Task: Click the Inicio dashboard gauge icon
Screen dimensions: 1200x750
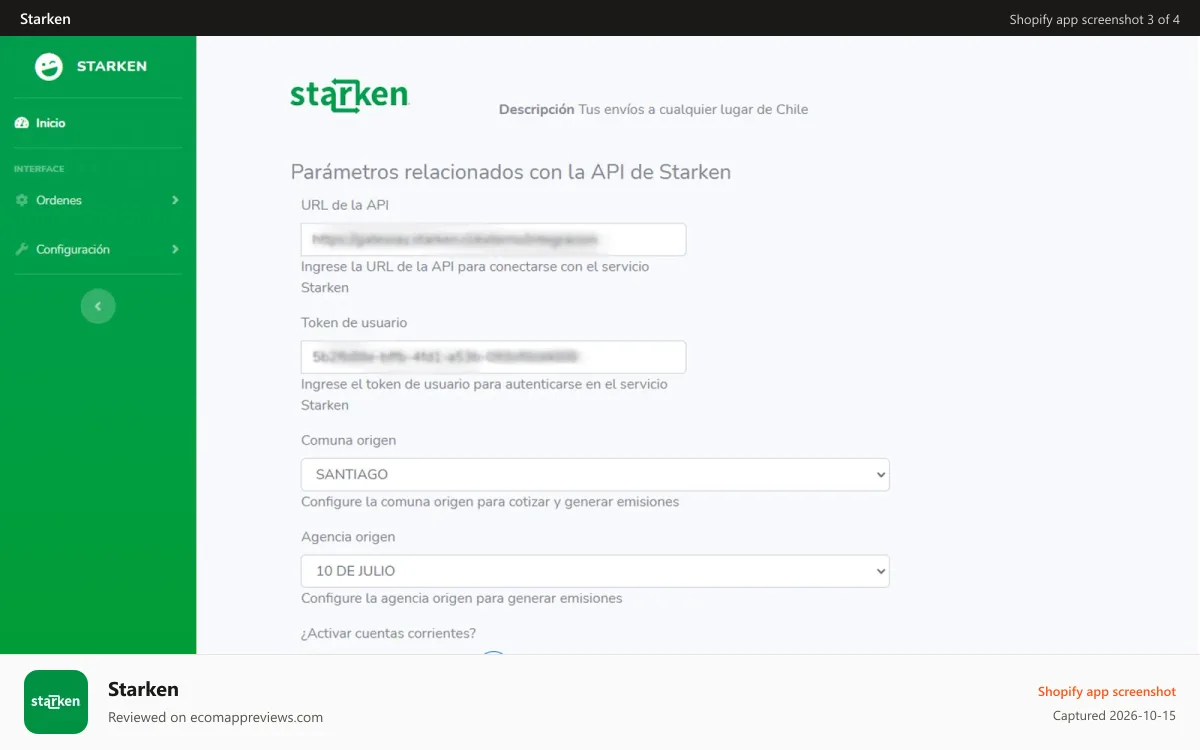Action: (x=22, y=123)
